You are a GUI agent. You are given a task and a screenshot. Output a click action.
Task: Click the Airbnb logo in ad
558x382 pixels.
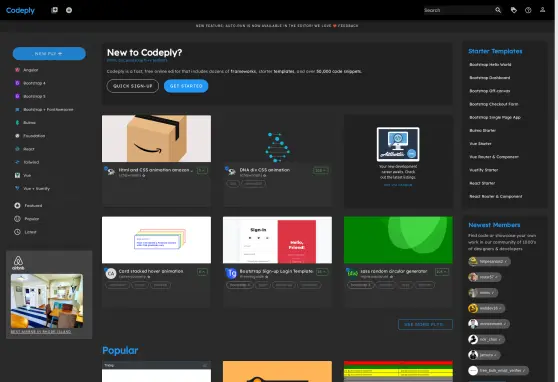pyautogui.click(x=18, y=263)
